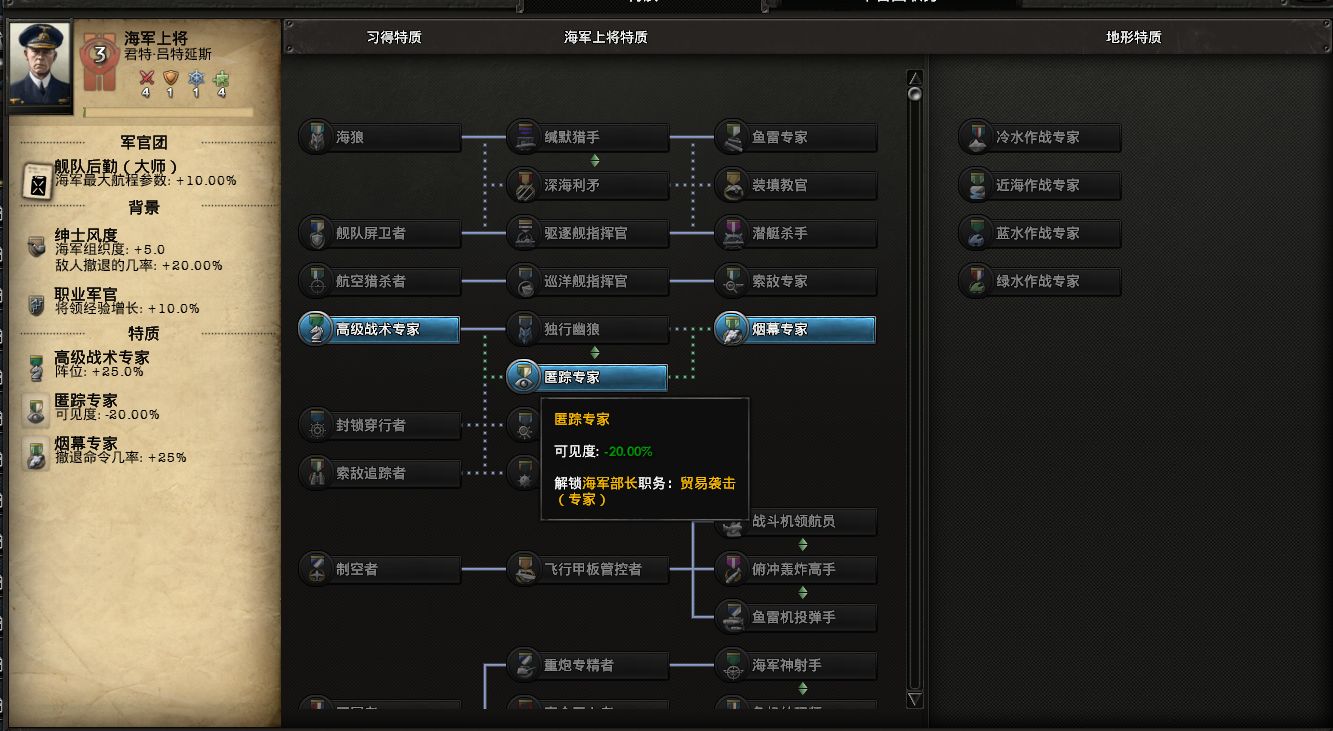This screenshot has height=731, width=1333.
Task: Toggle the active 烟幕专家 trait
Action: tap(795, 330)
